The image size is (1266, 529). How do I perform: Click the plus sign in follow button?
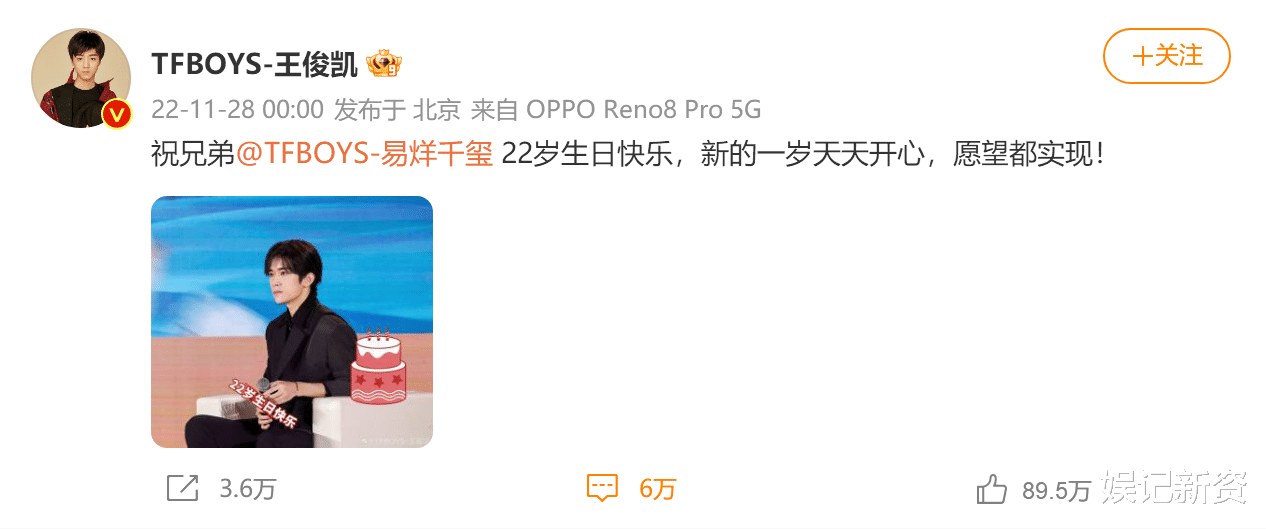pos(1142,56)
